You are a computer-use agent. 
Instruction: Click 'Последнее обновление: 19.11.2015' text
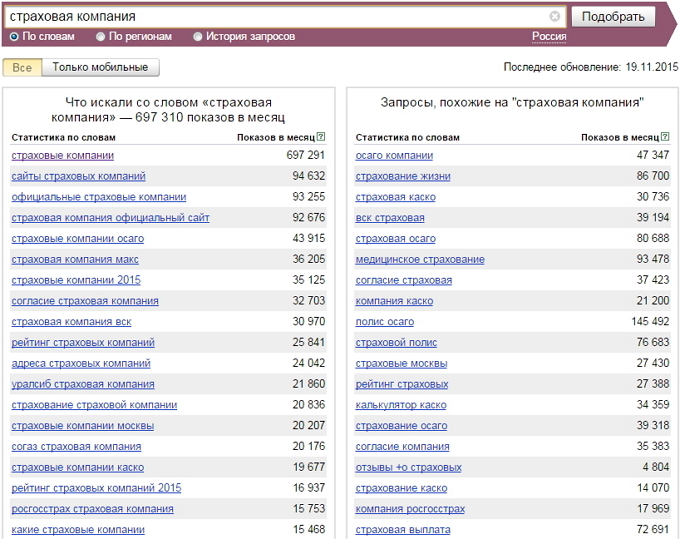pos(591,67)
